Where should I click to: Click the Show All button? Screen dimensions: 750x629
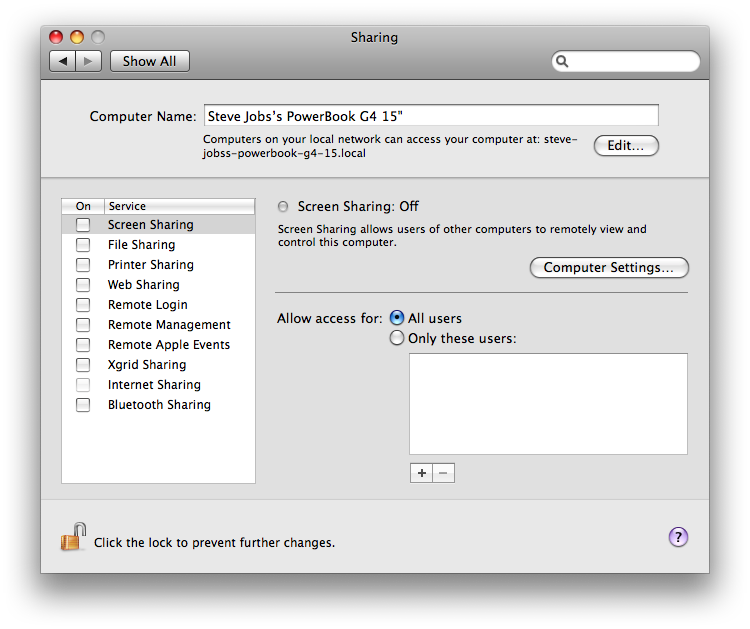point(150,61)
